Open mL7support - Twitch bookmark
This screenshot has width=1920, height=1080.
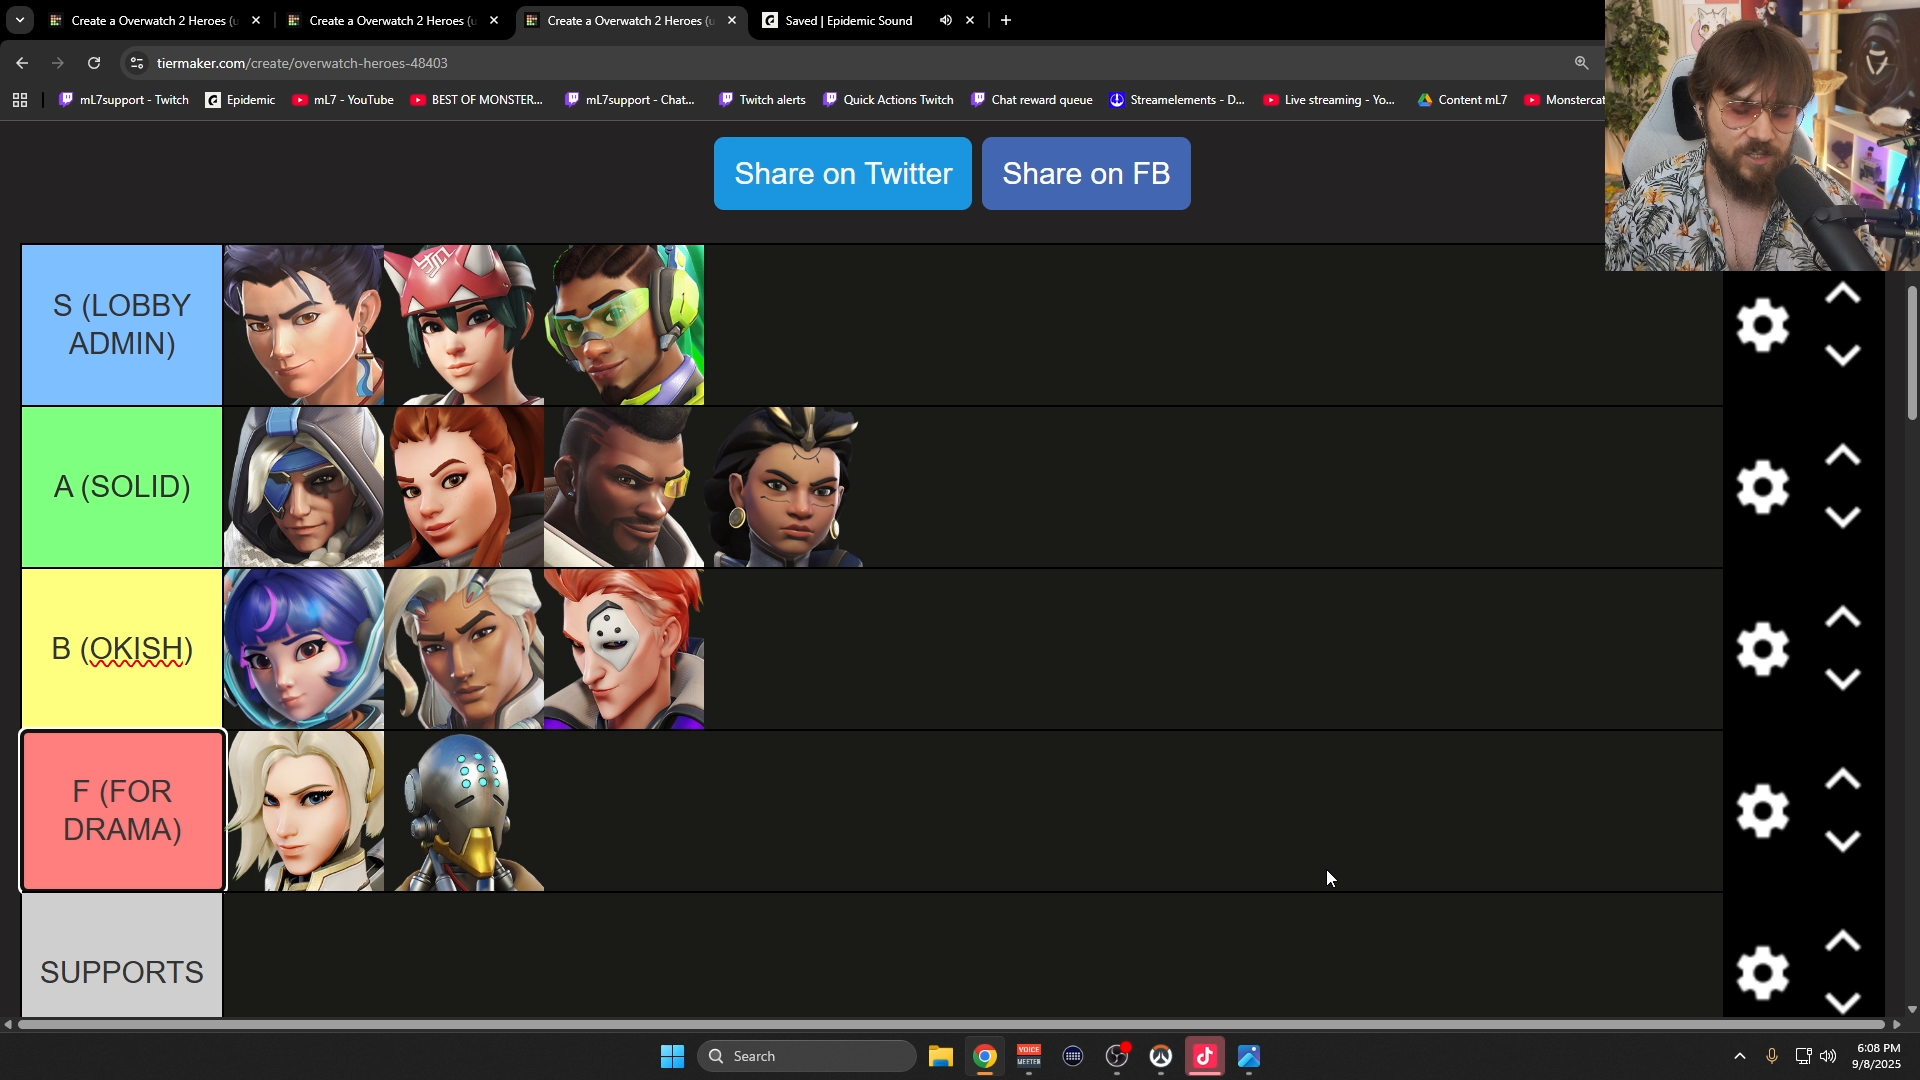(x=124, y=100)
